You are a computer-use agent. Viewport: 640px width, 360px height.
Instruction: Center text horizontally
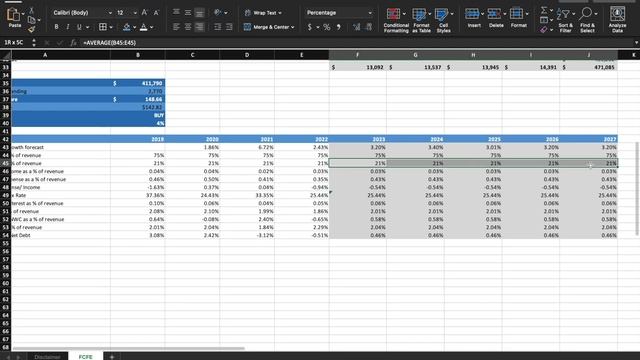(x=188, y=27)
